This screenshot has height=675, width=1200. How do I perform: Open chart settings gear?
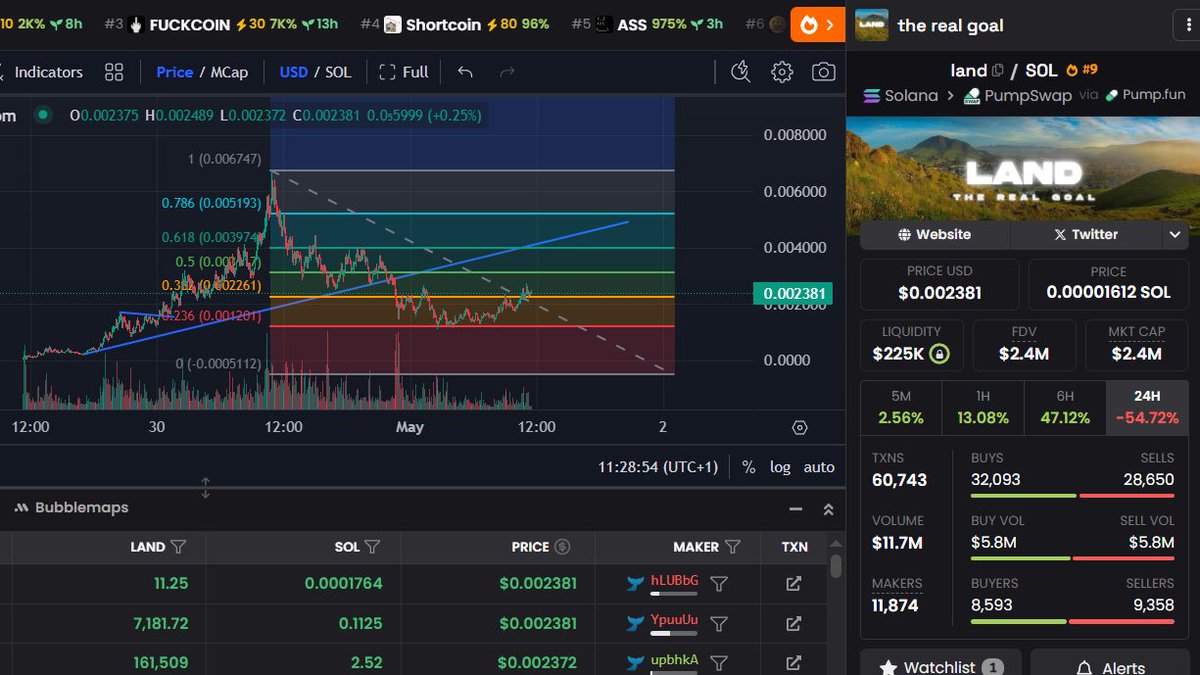click(782, 72)
